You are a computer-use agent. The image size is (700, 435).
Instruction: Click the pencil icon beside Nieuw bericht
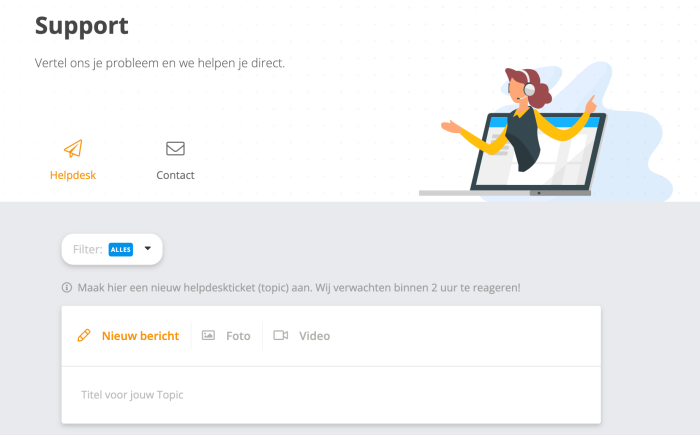[84, 335]
